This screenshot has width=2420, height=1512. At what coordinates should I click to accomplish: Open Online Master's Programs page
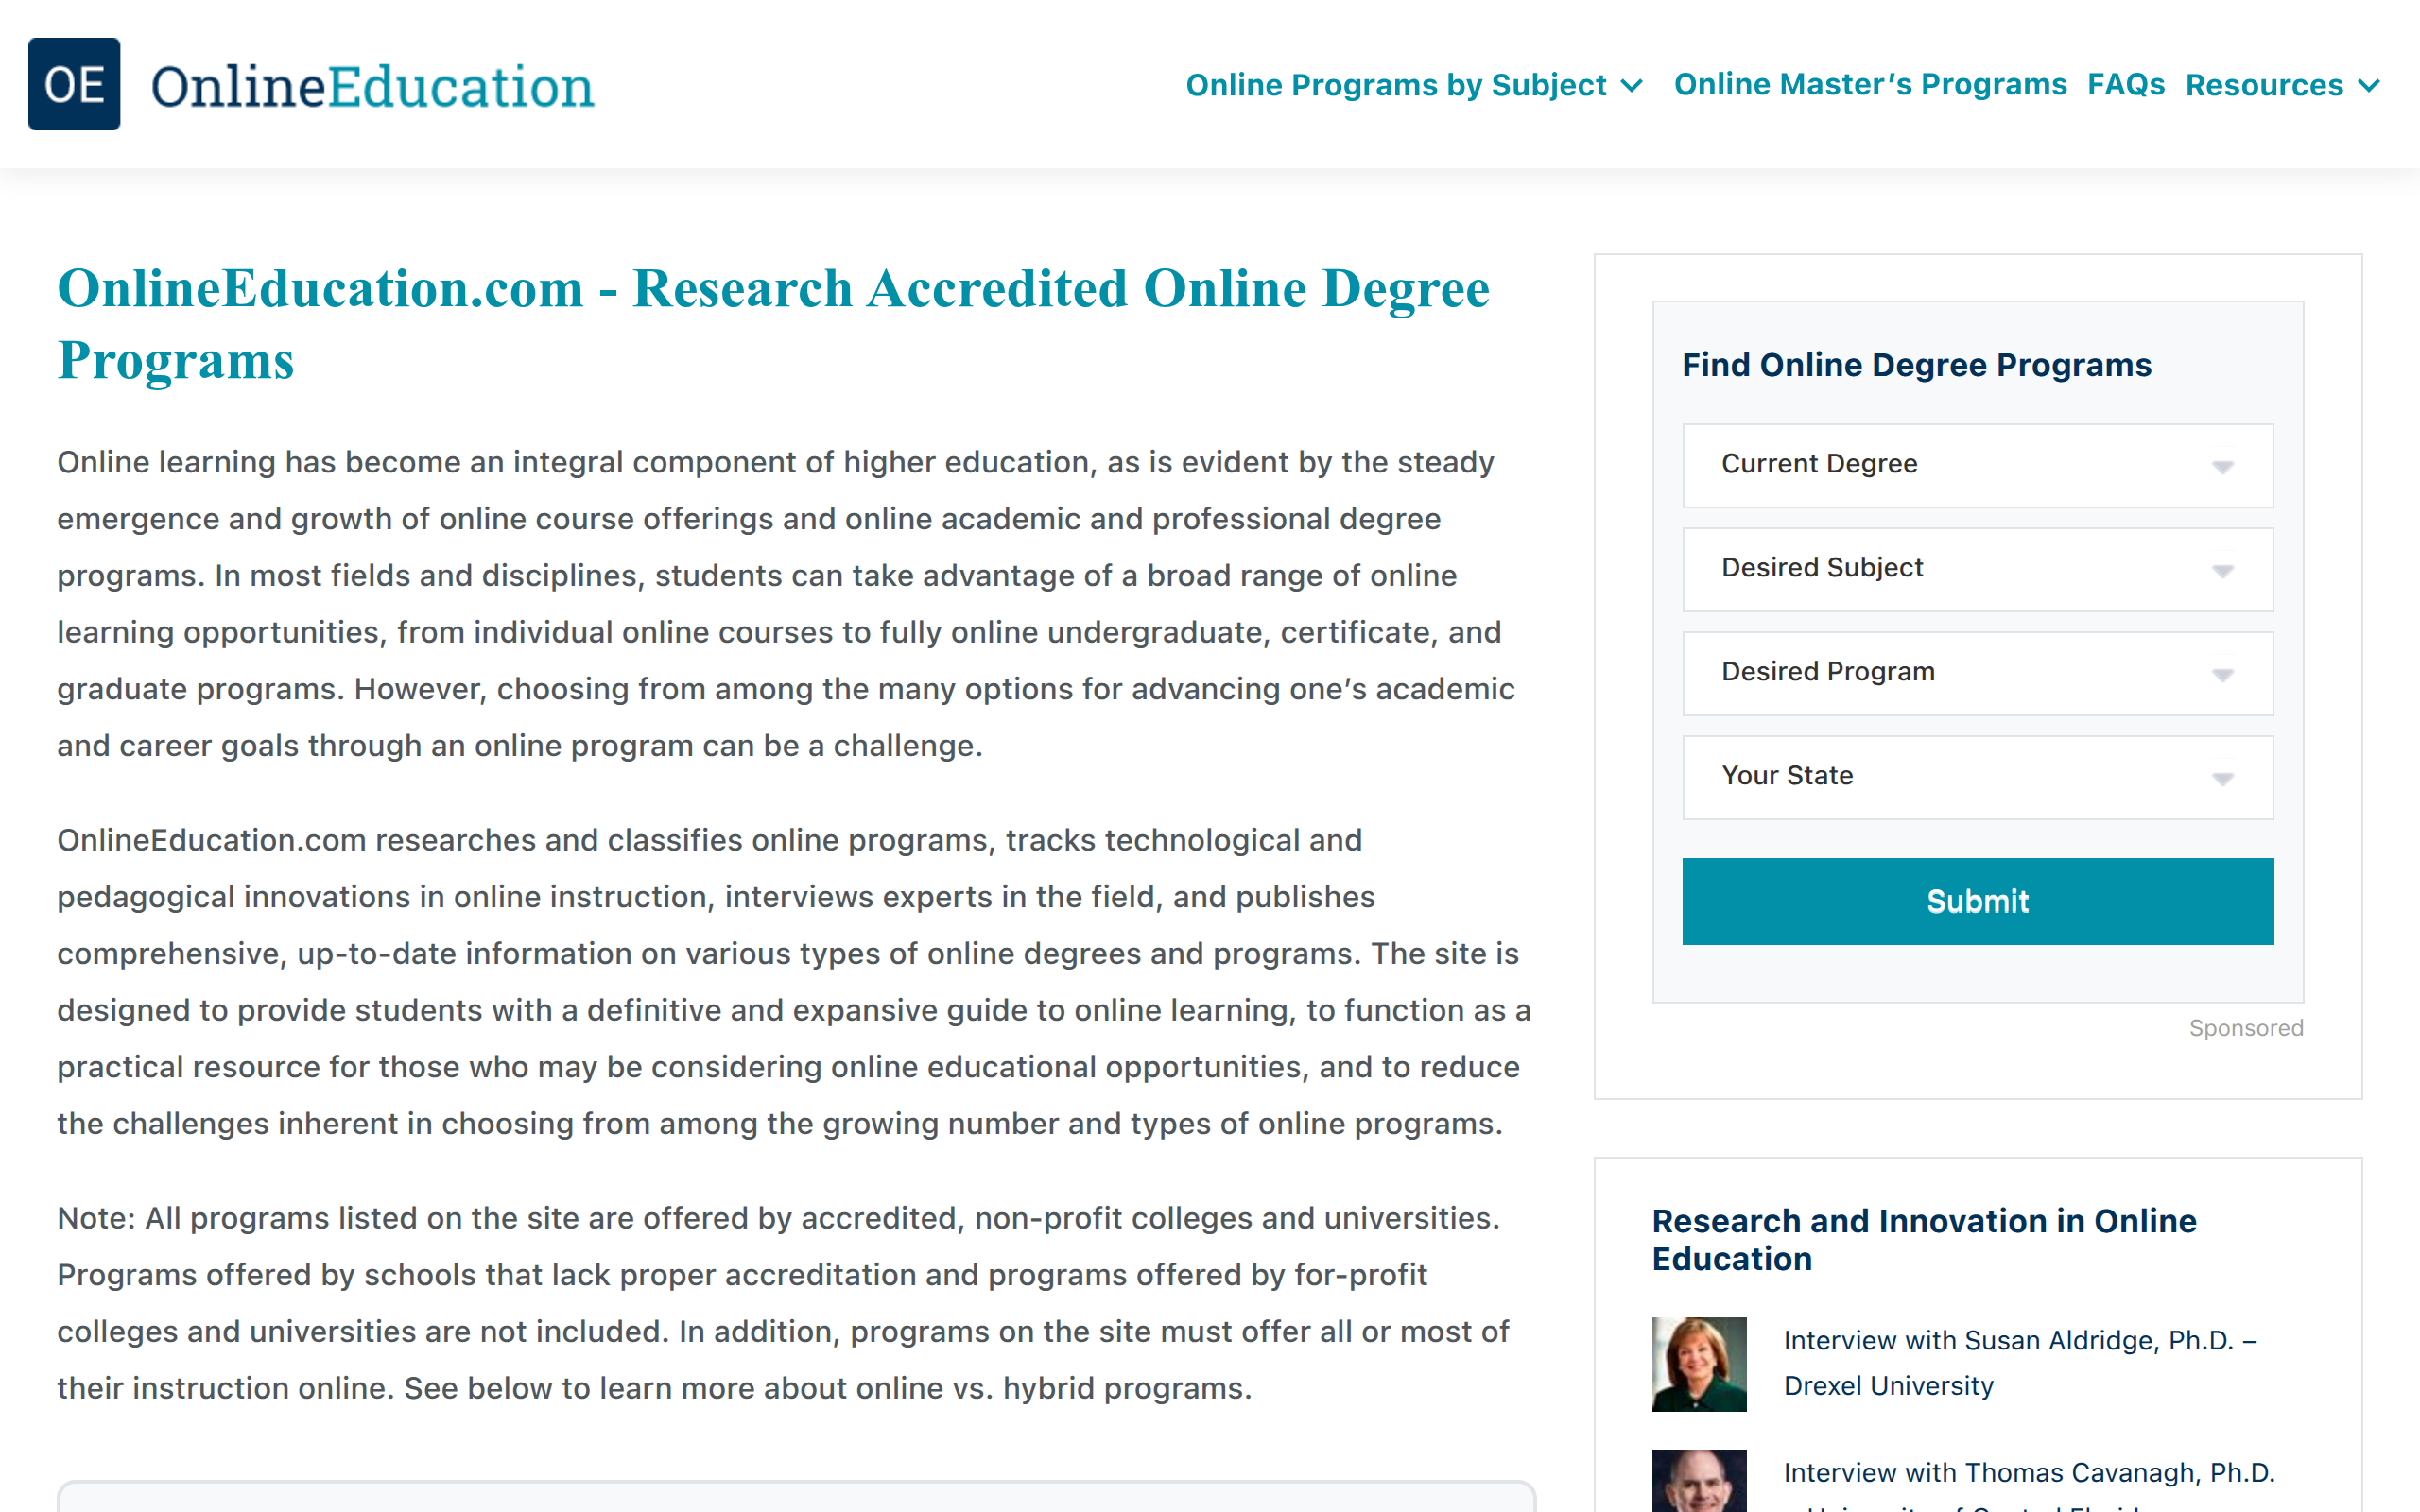(x=1870, y=85)
